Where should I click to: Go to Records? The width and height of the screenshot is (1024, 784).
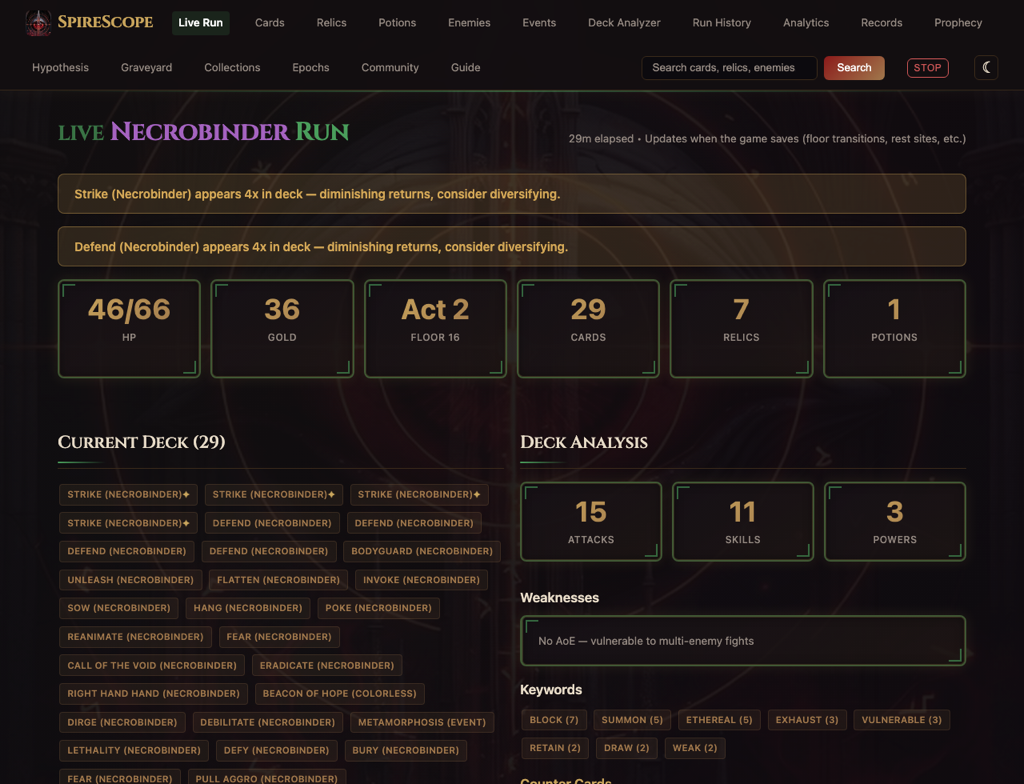[881, 23]
